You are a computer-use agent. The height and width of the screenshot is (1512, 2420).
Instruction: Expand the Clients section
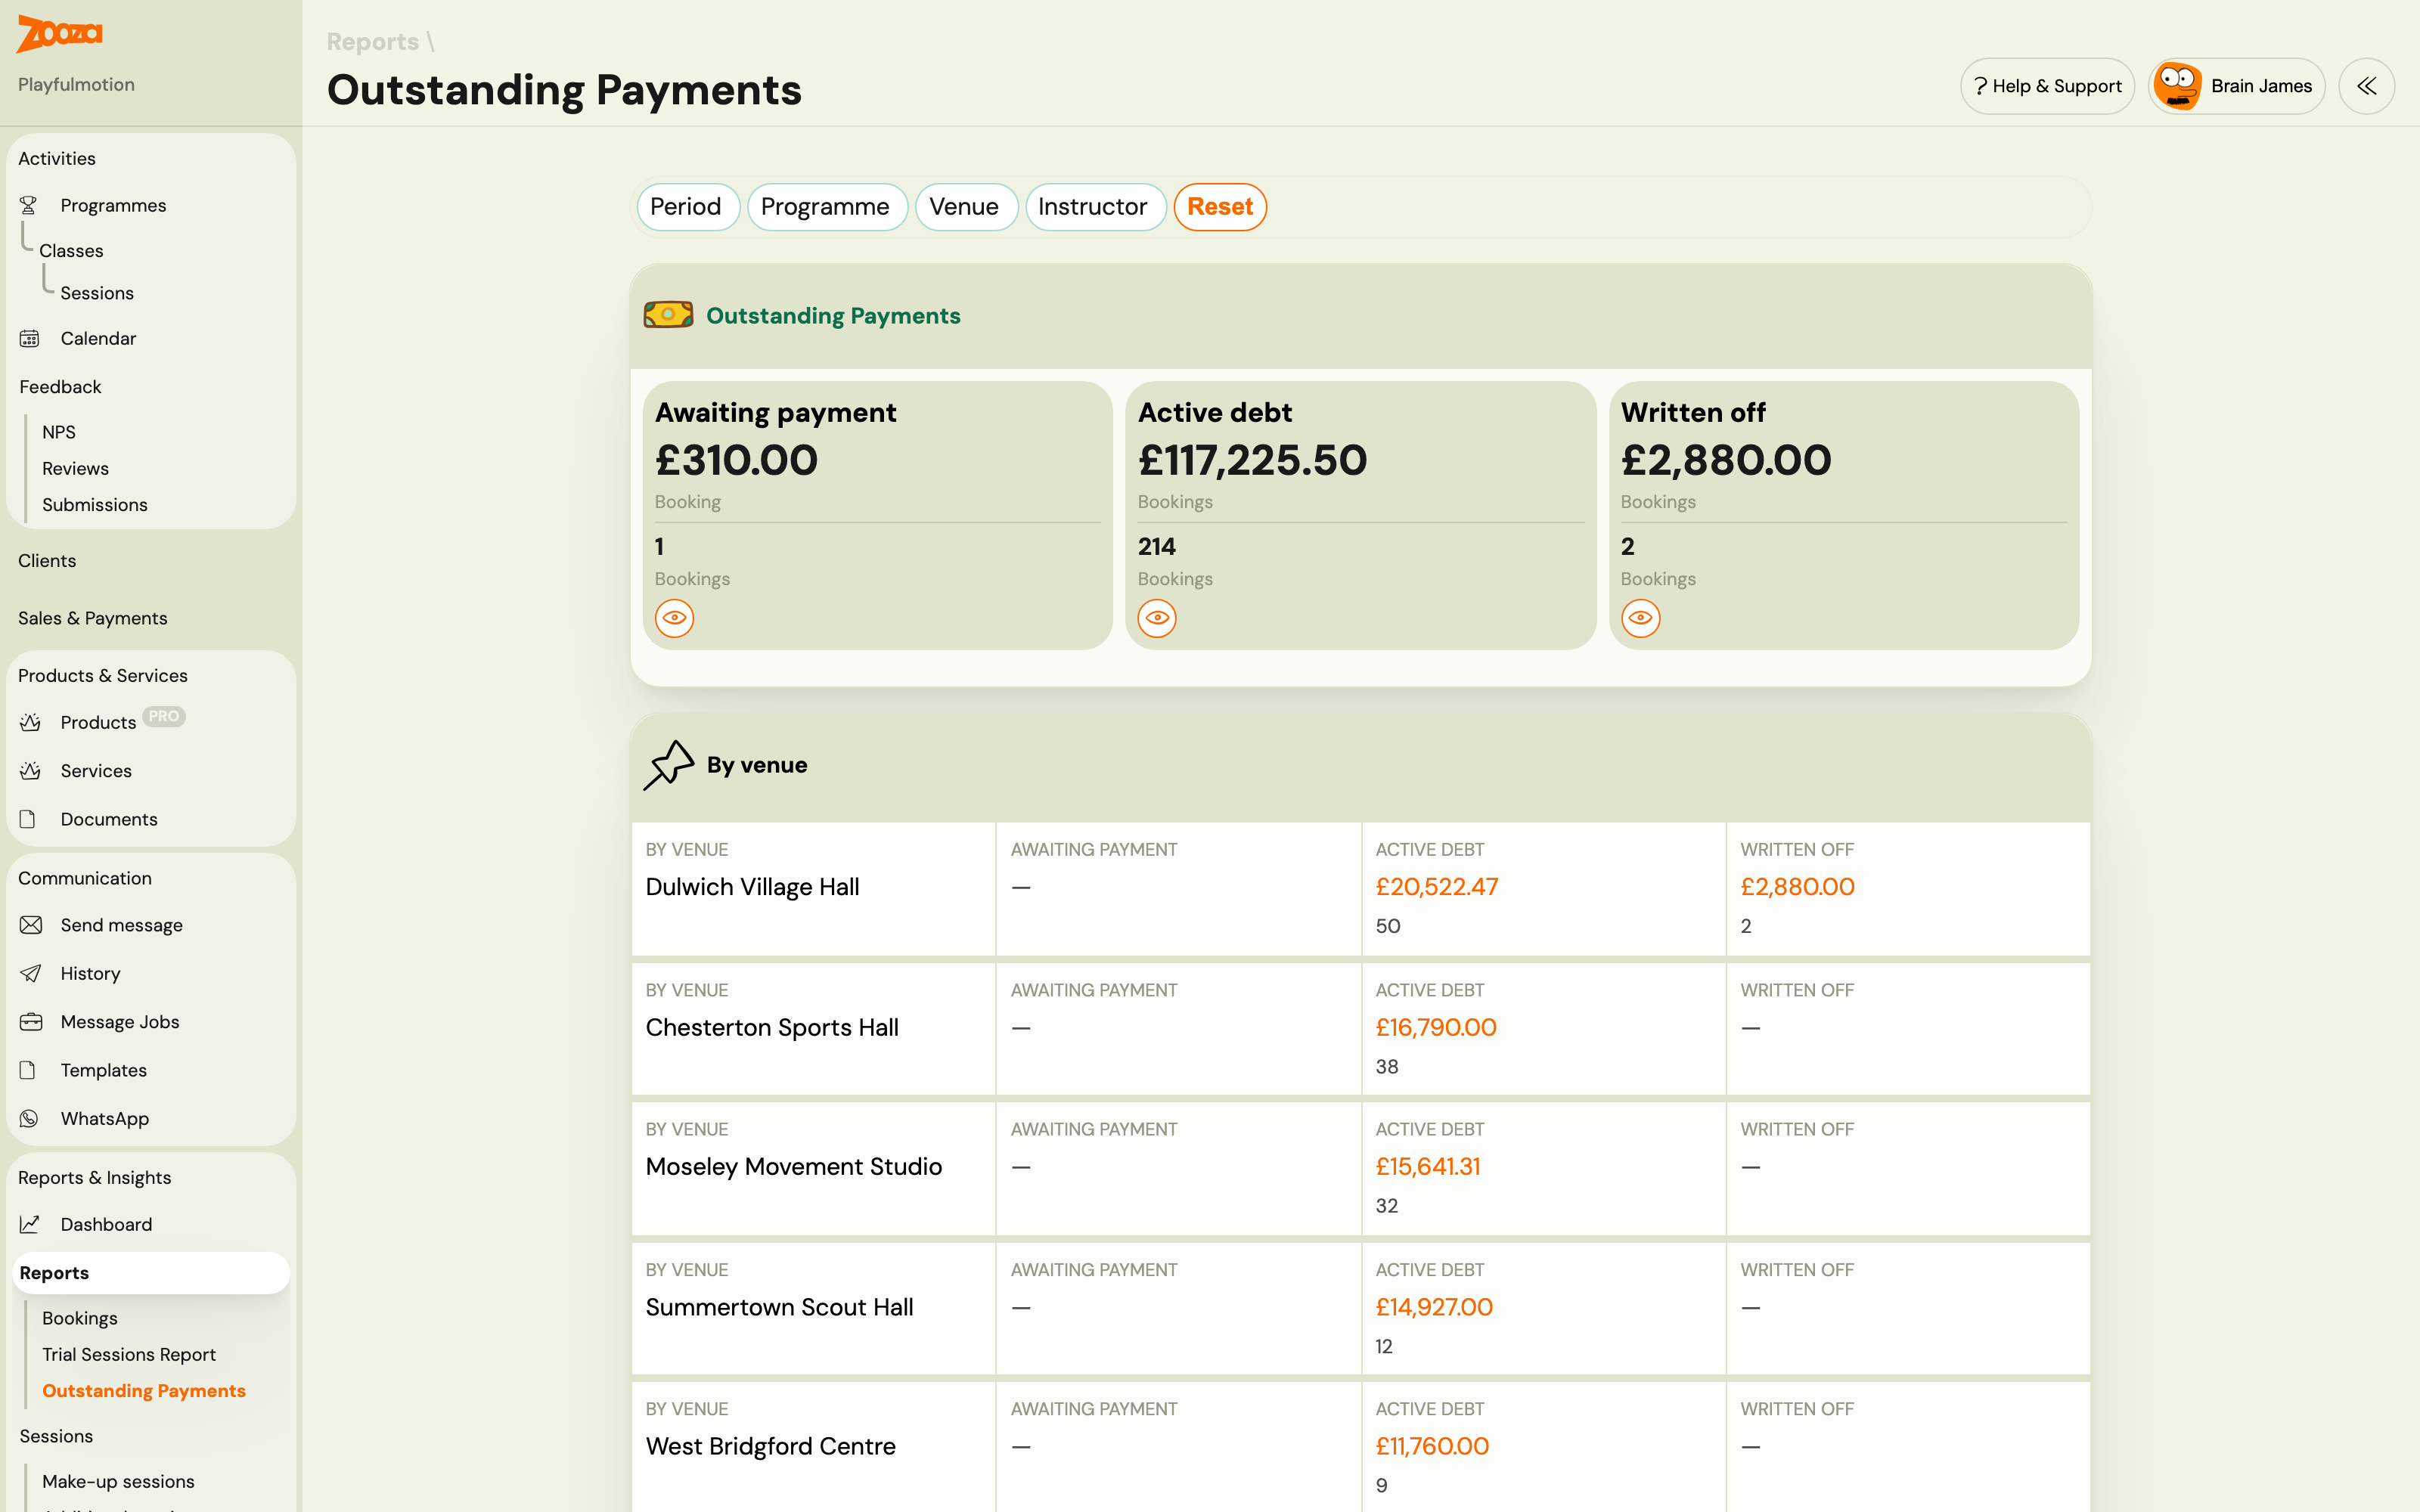click(47, 561)
